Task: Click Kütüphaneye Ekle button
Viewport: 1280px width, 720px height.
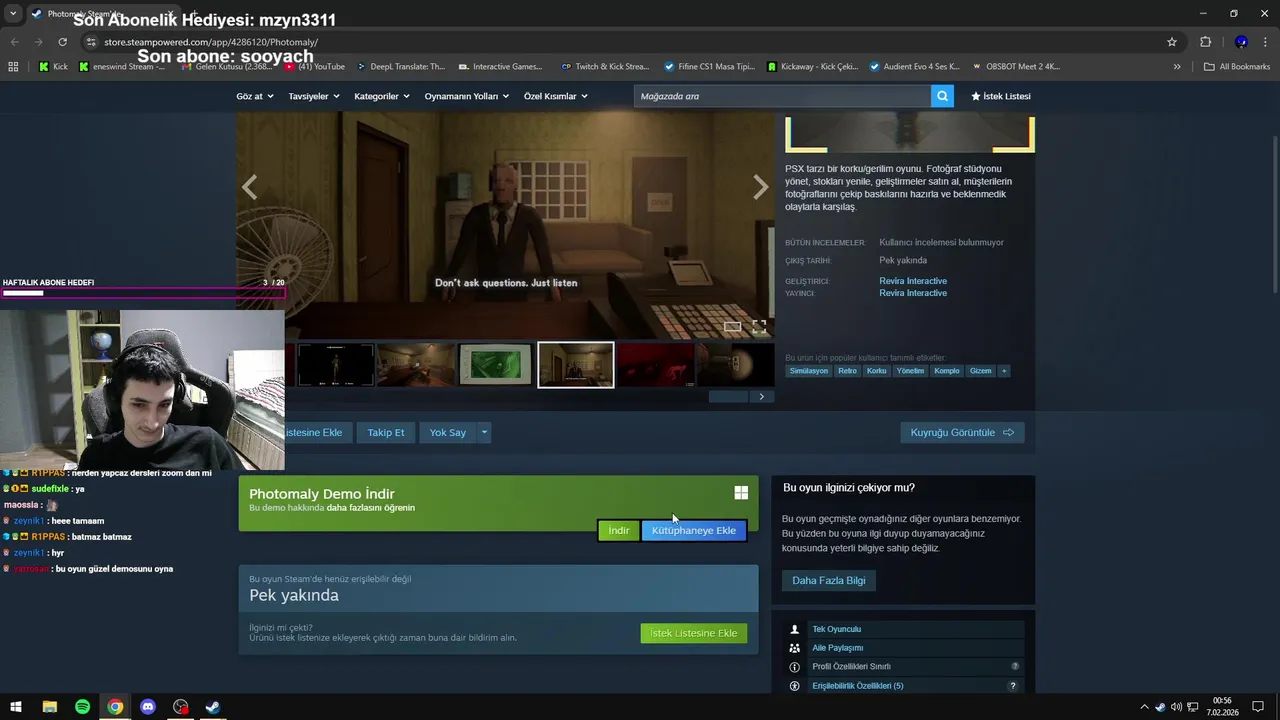Action: pyautogui.click(x=694, y=531)
